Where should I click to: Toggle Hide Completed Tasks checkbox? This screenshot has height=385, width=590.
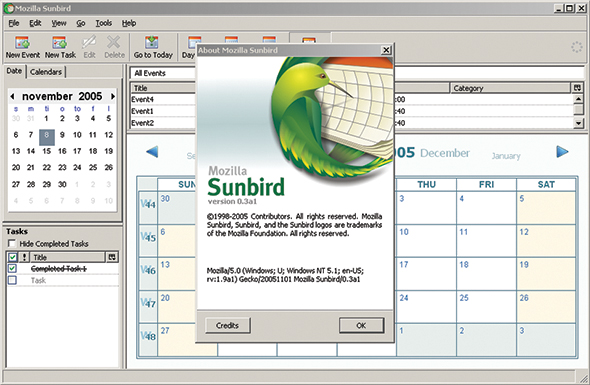tap(12, 243)
